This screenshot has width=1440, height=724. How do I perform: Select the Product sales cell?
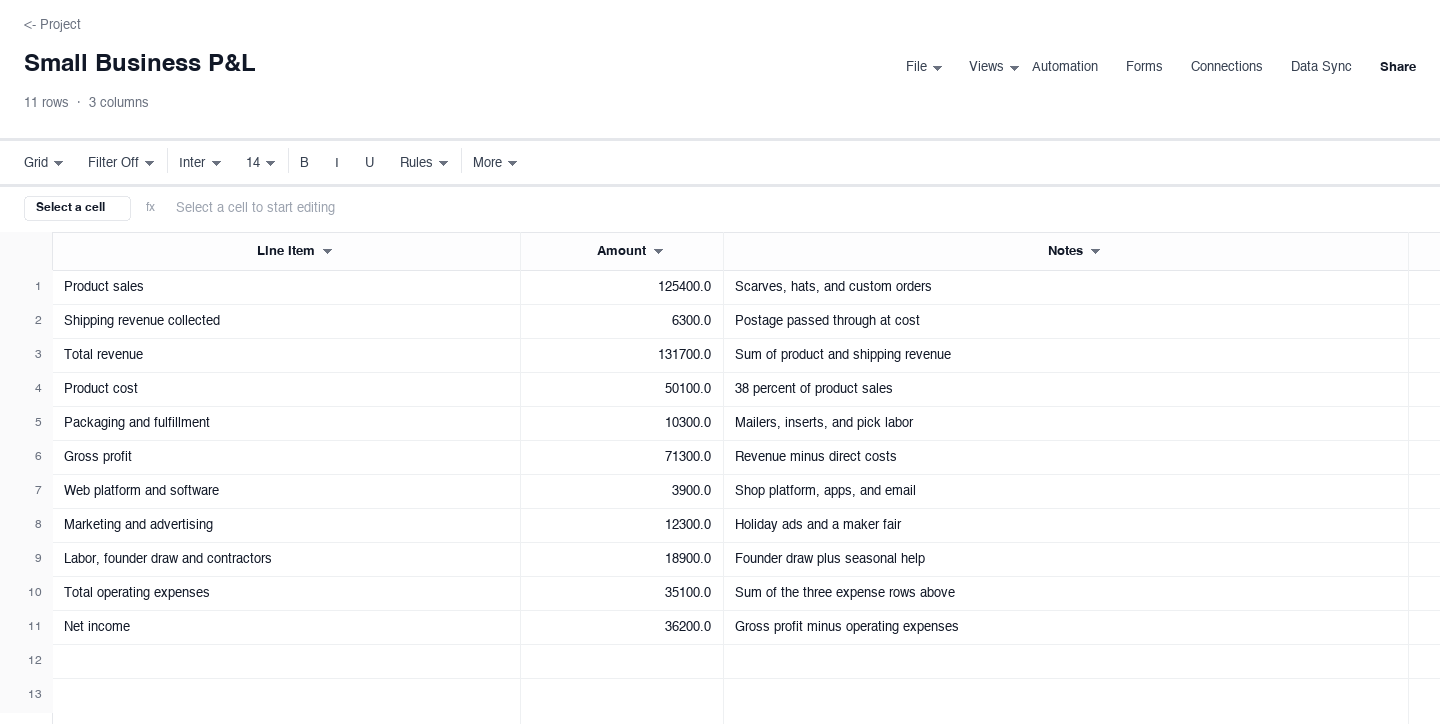pyautogui.click(x=286, y=287)
